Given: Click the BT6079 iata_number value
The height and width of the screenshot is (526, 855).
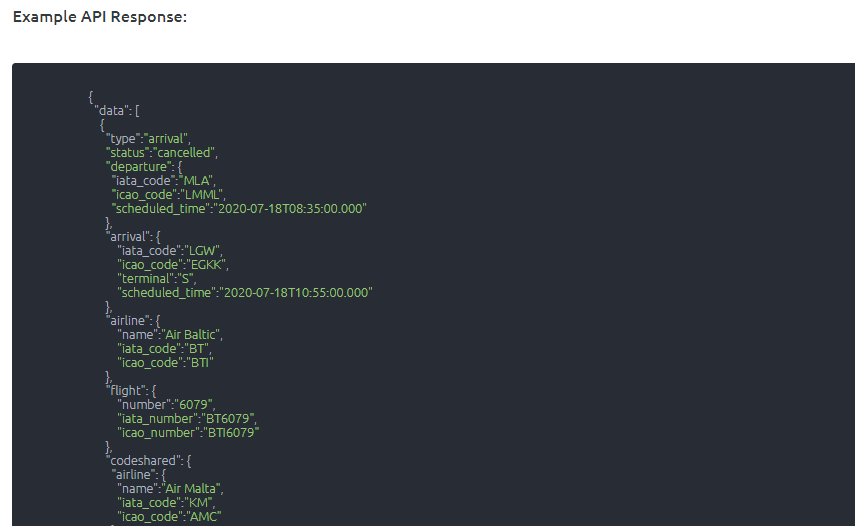Looking at the screenshot, I should pyautogui.click(x=228, y=419).
